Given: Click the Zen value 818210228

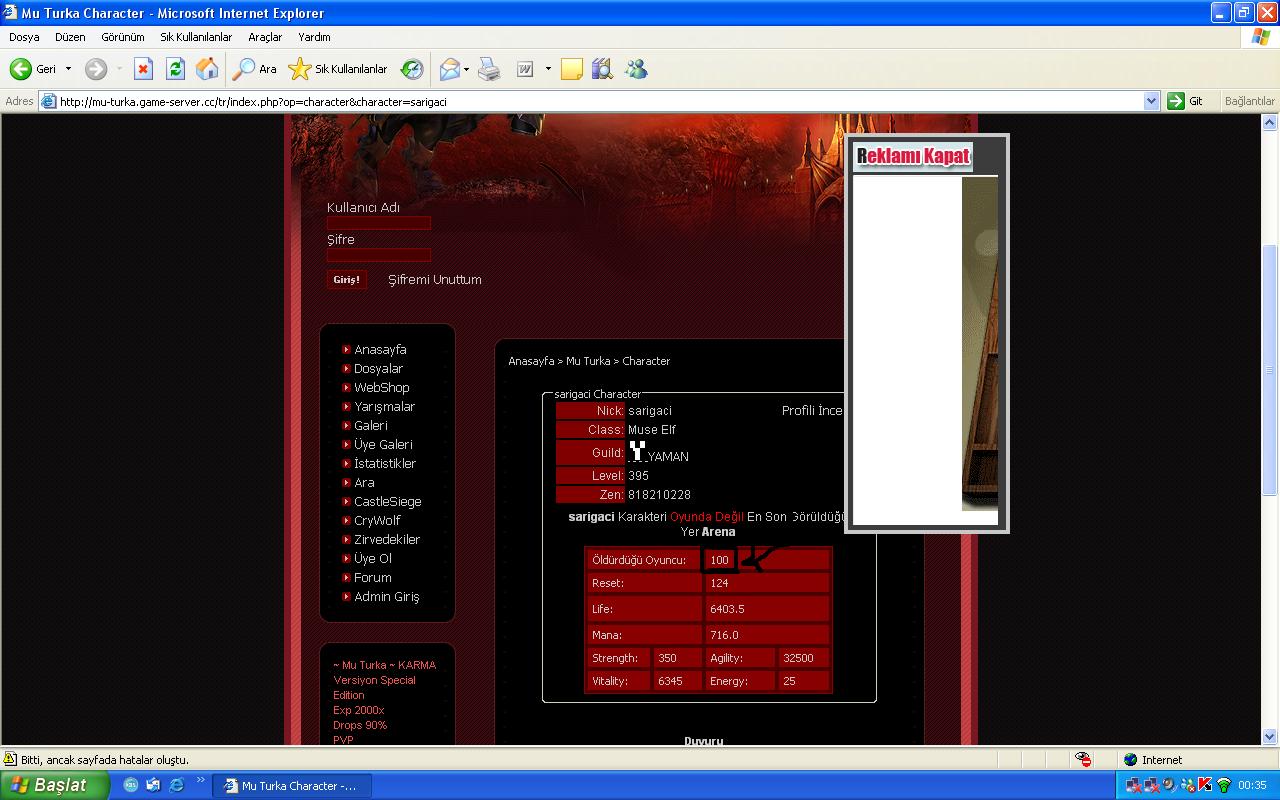Looking at the screenshot, I should pos(659,495).
